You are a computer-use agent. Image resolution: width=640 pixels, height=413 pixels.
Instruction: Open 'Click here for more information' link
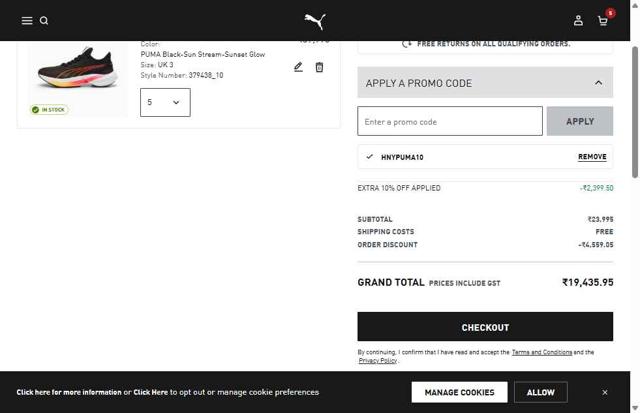click(69, 392)
